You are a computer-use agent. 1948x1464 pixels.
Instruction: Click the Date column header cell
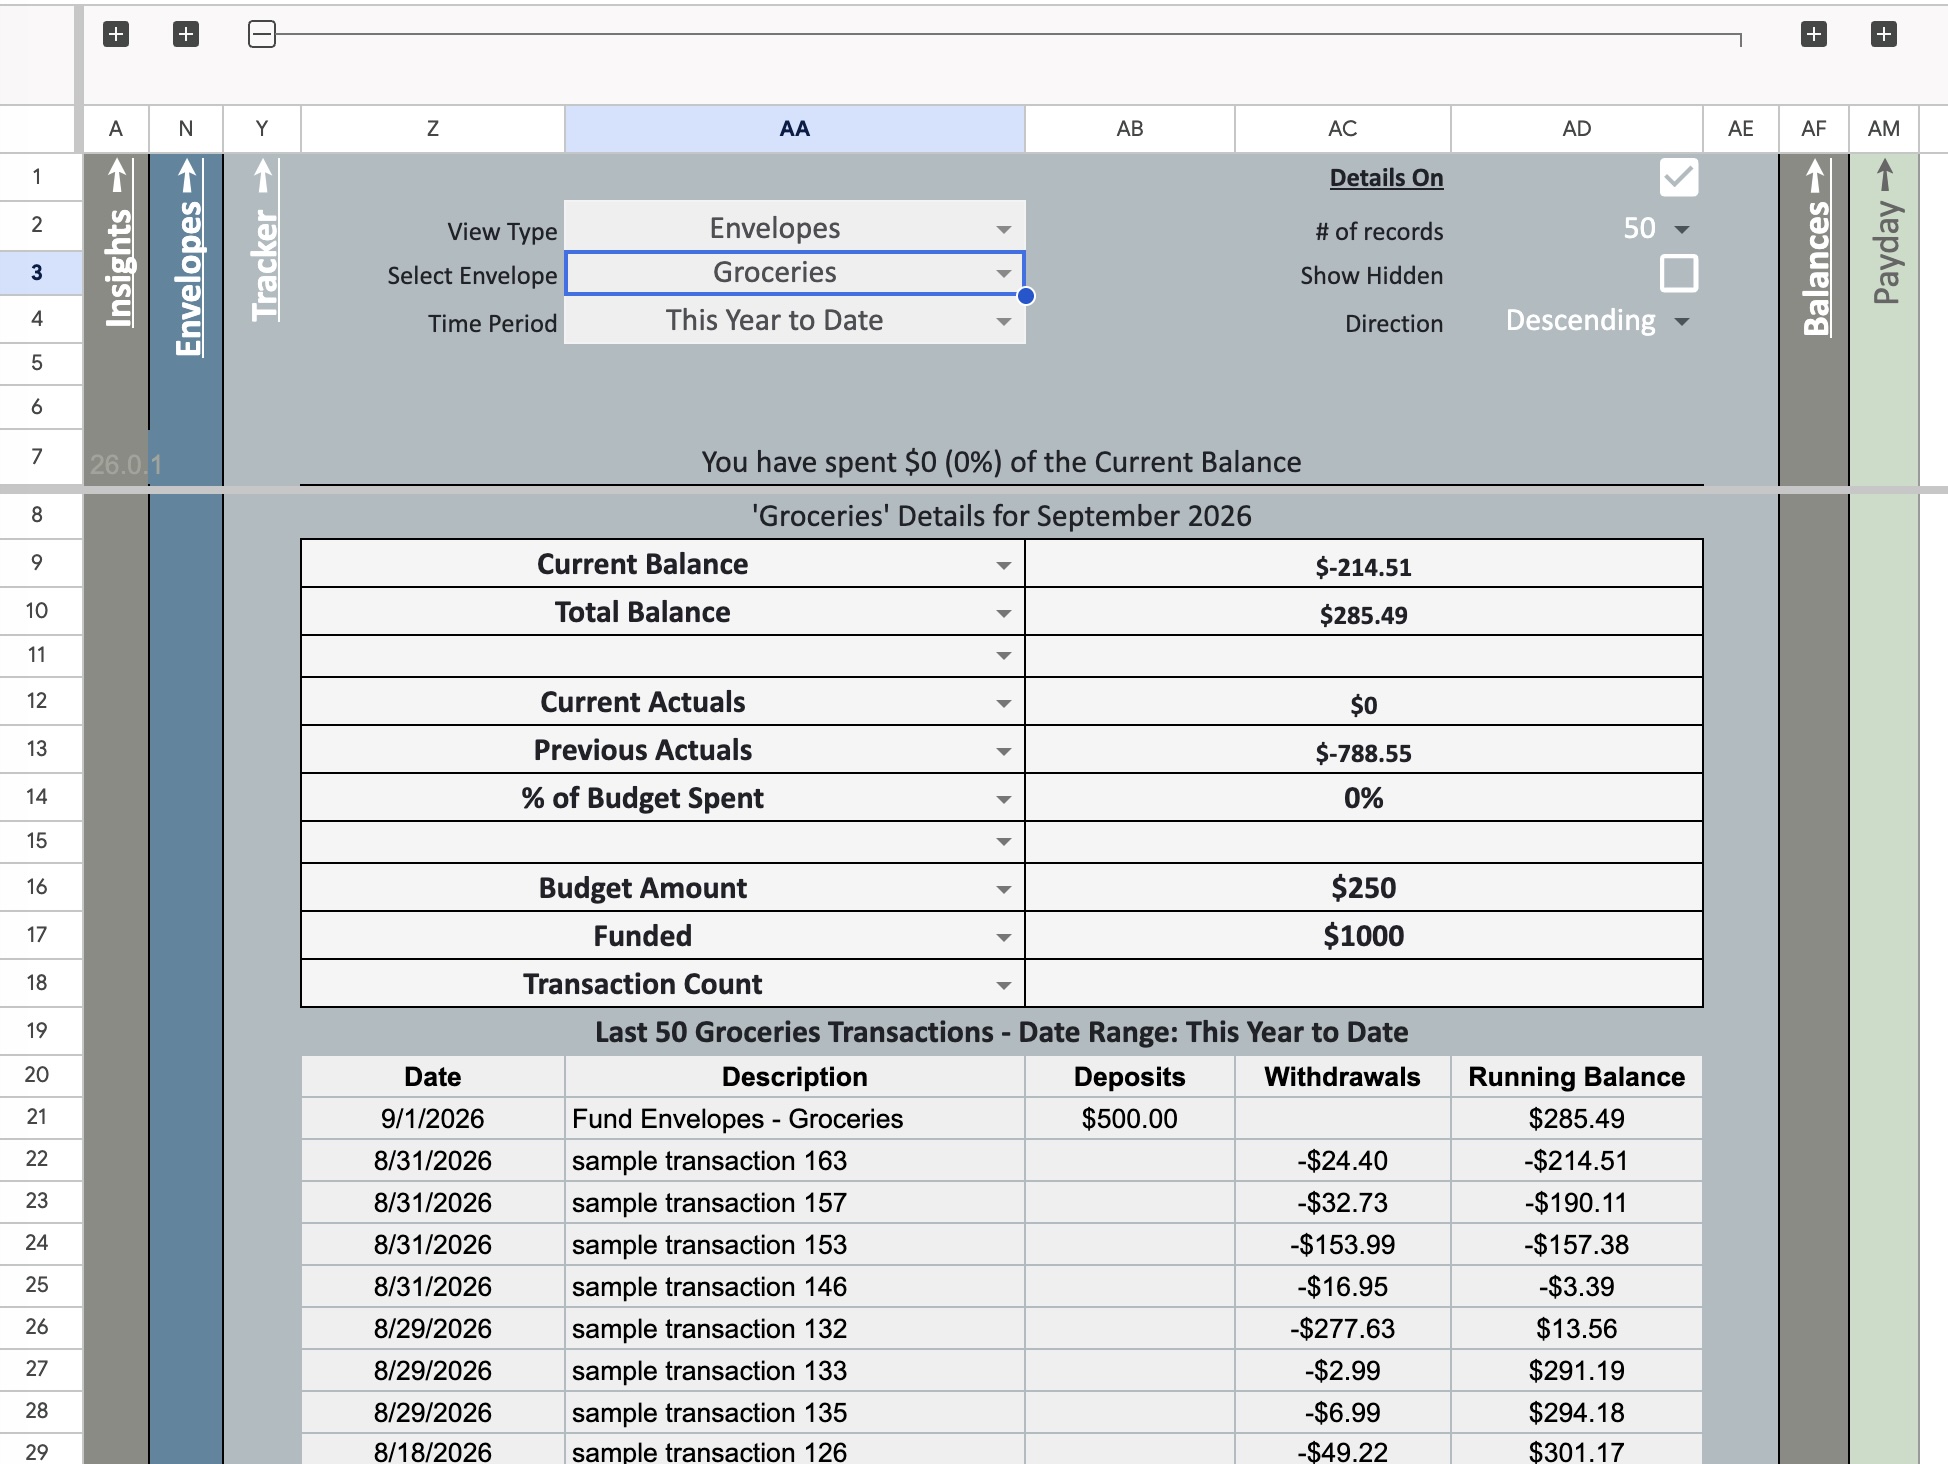[433, 1077]
